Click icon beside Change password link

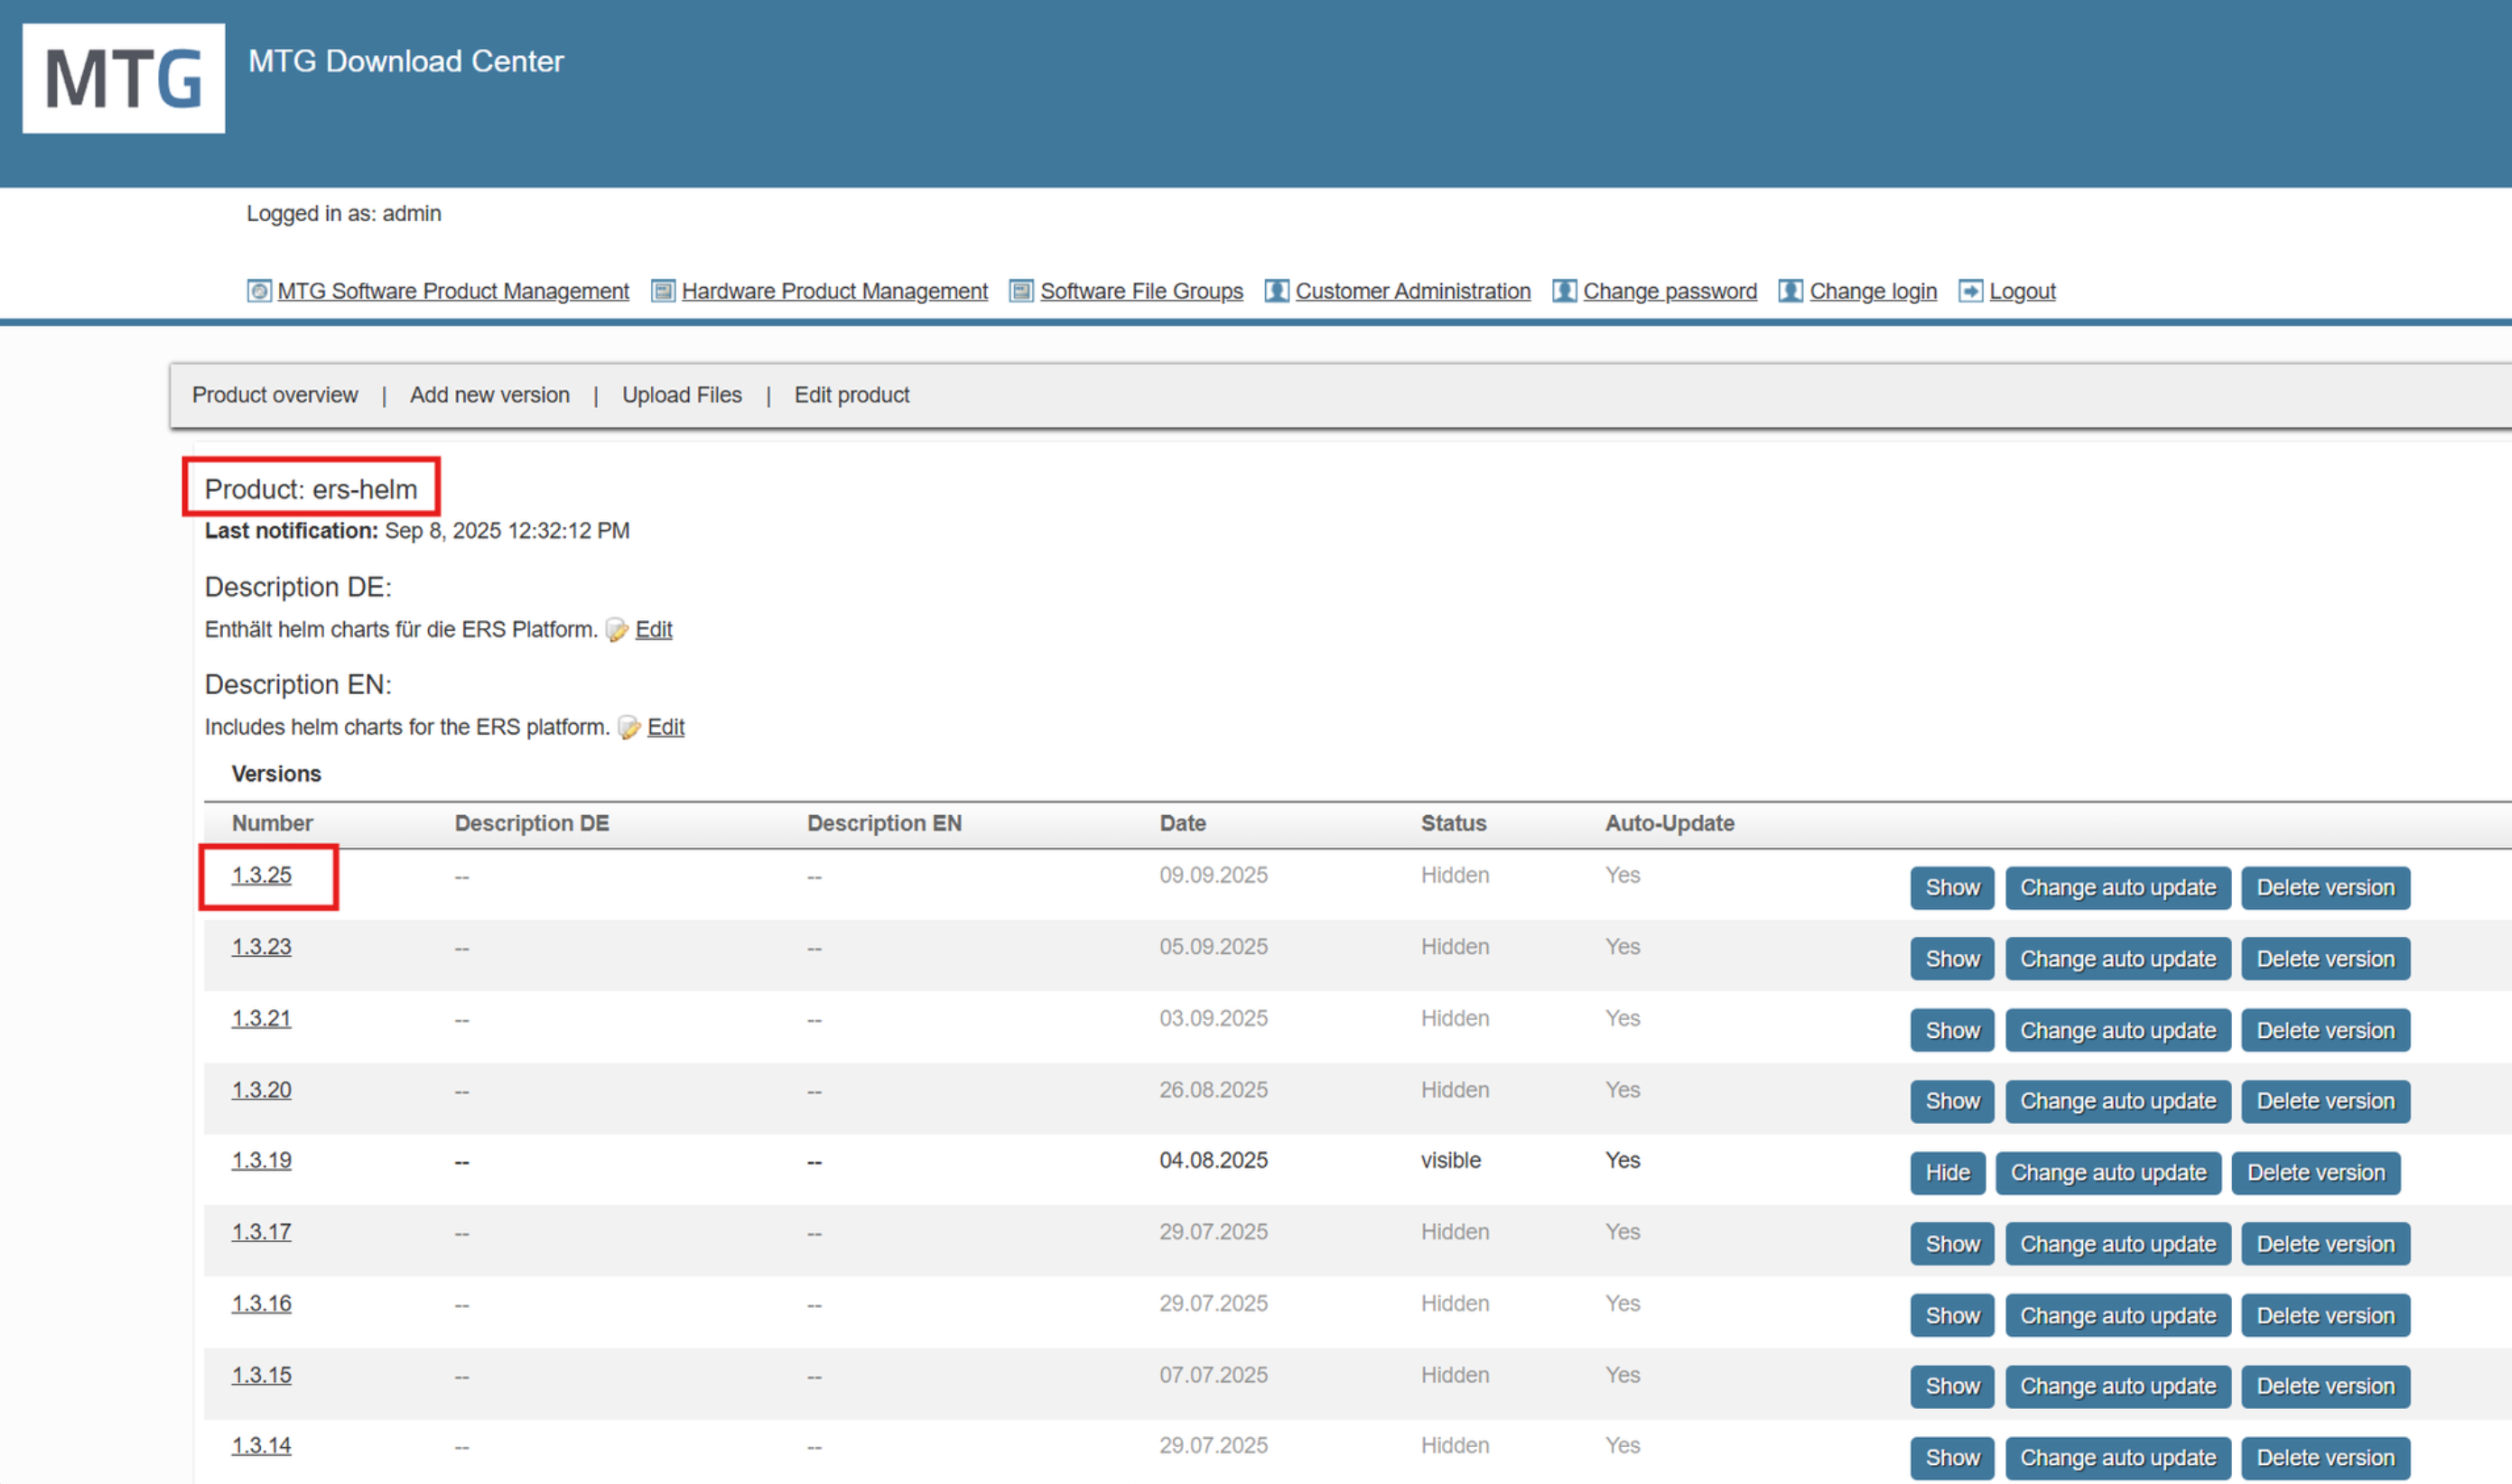click(x=1565, y=291)
